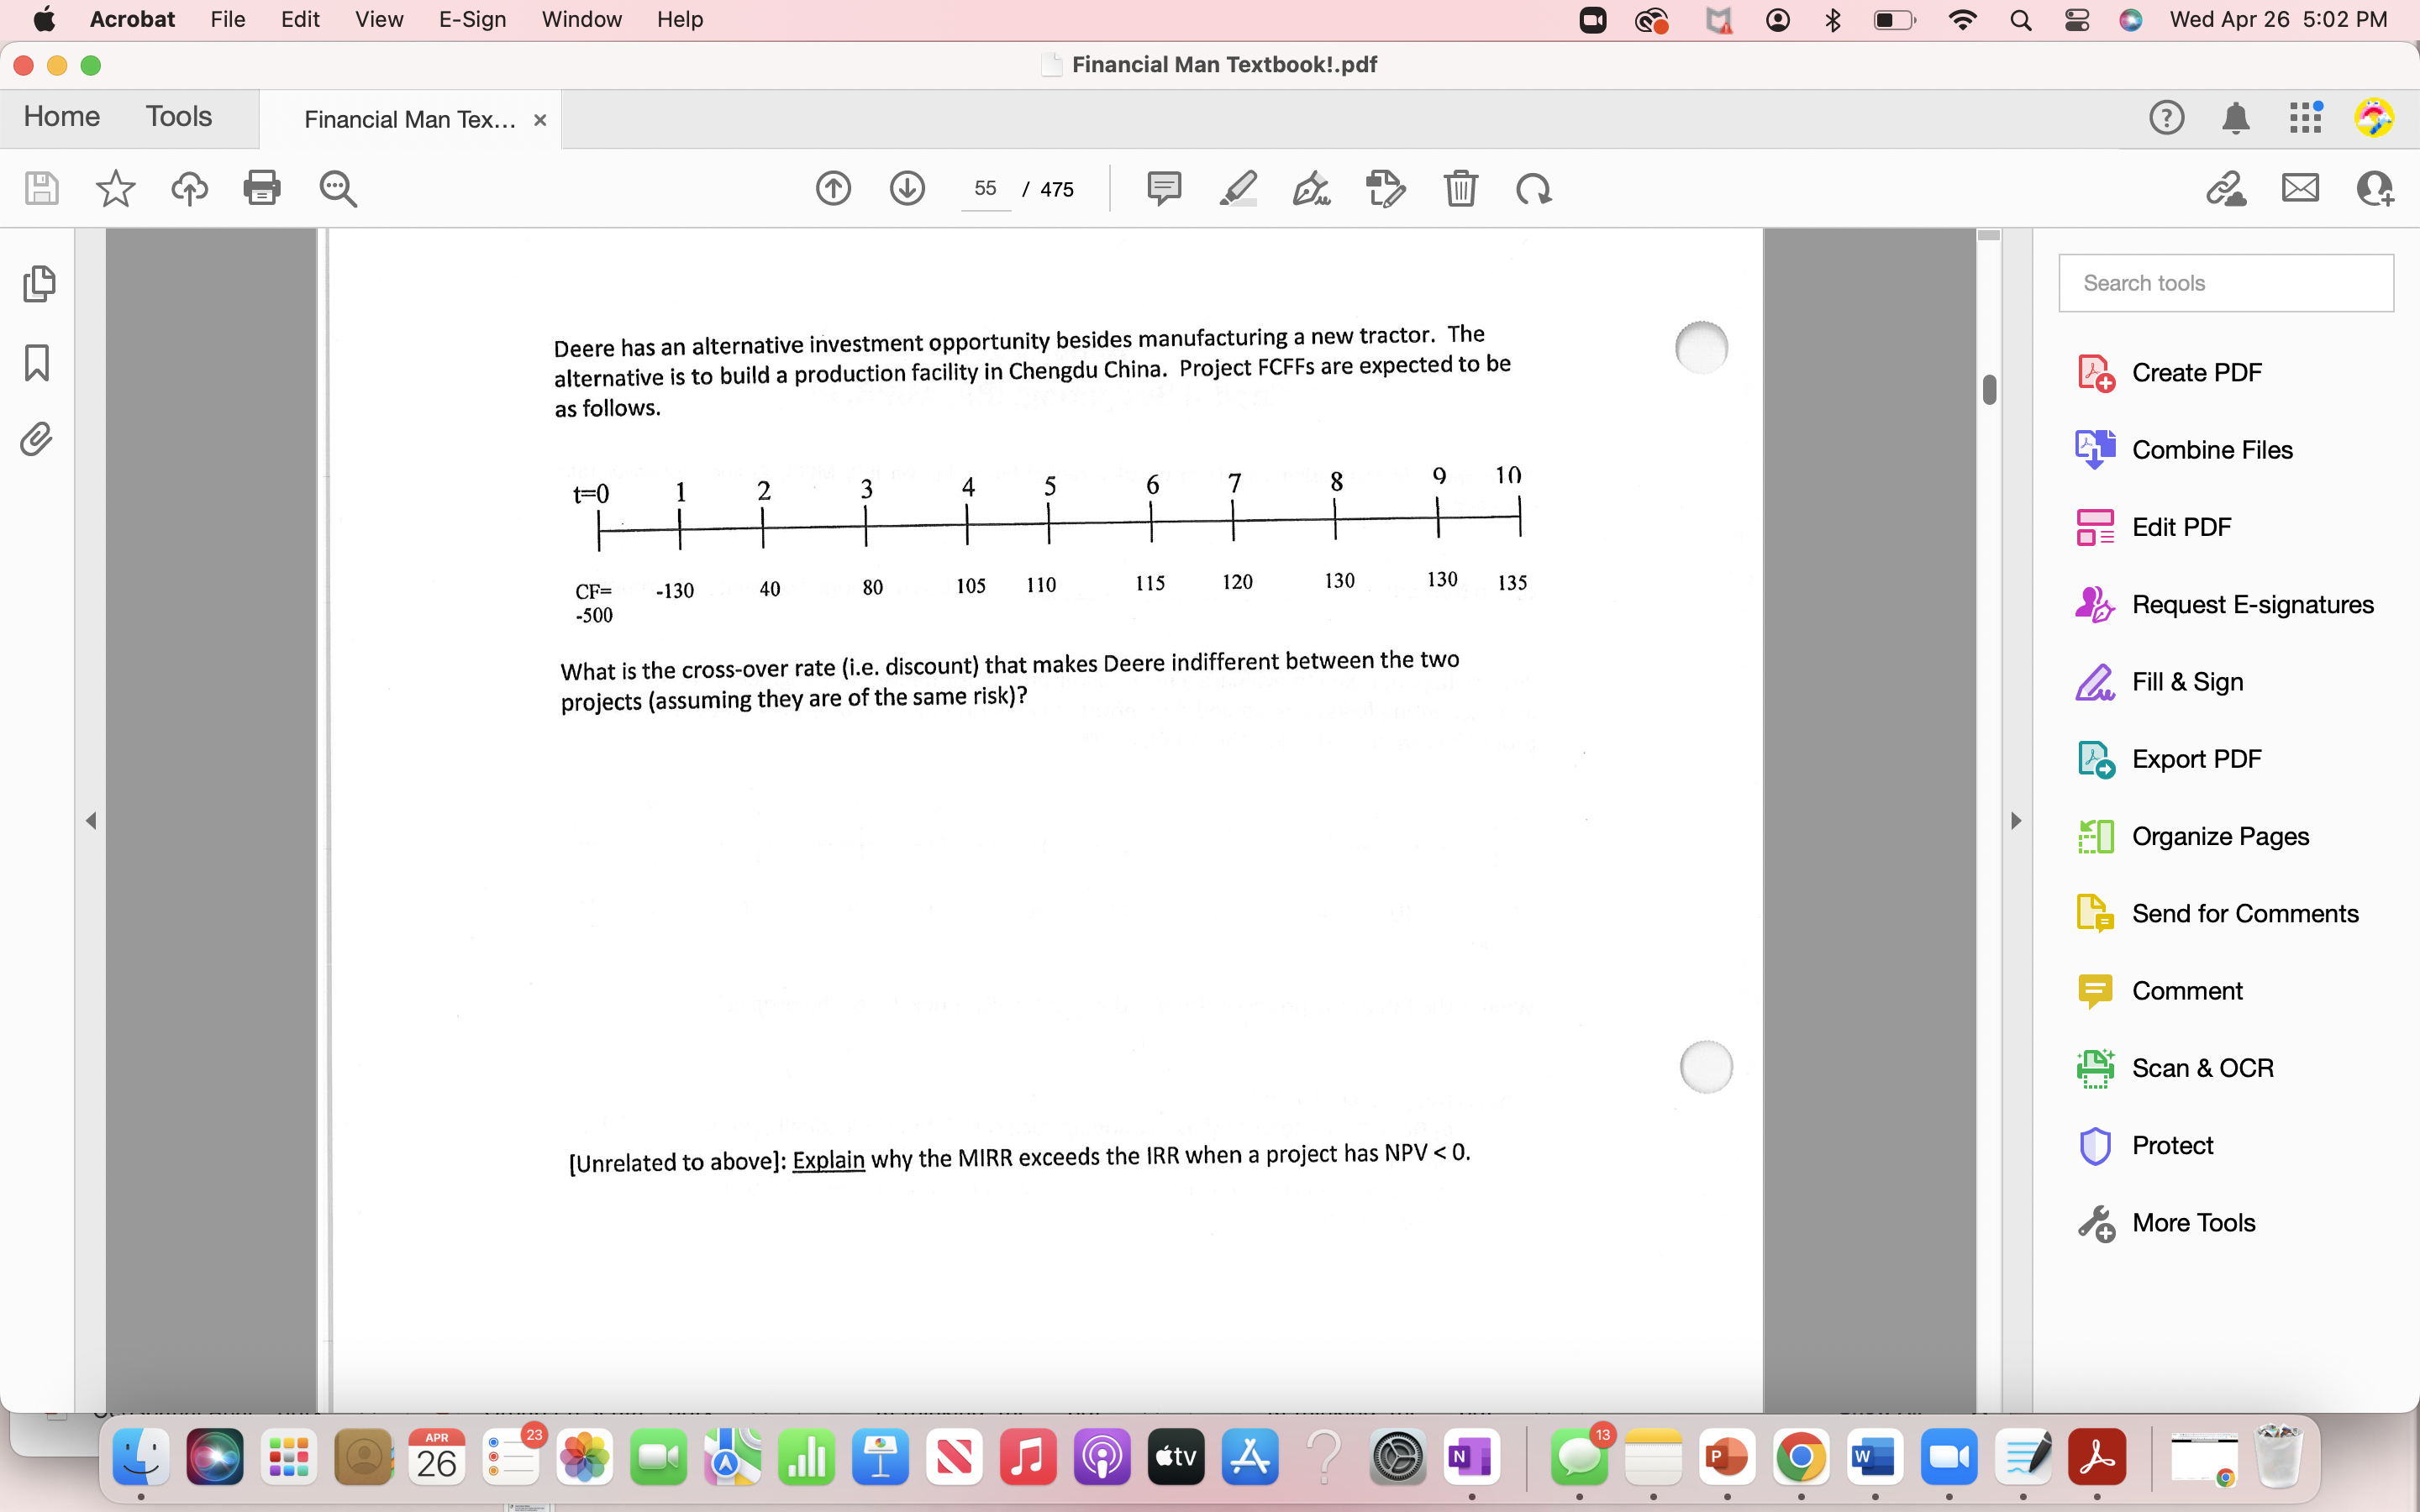
Task: Rotate the current page
Action: coord(1532,188)
